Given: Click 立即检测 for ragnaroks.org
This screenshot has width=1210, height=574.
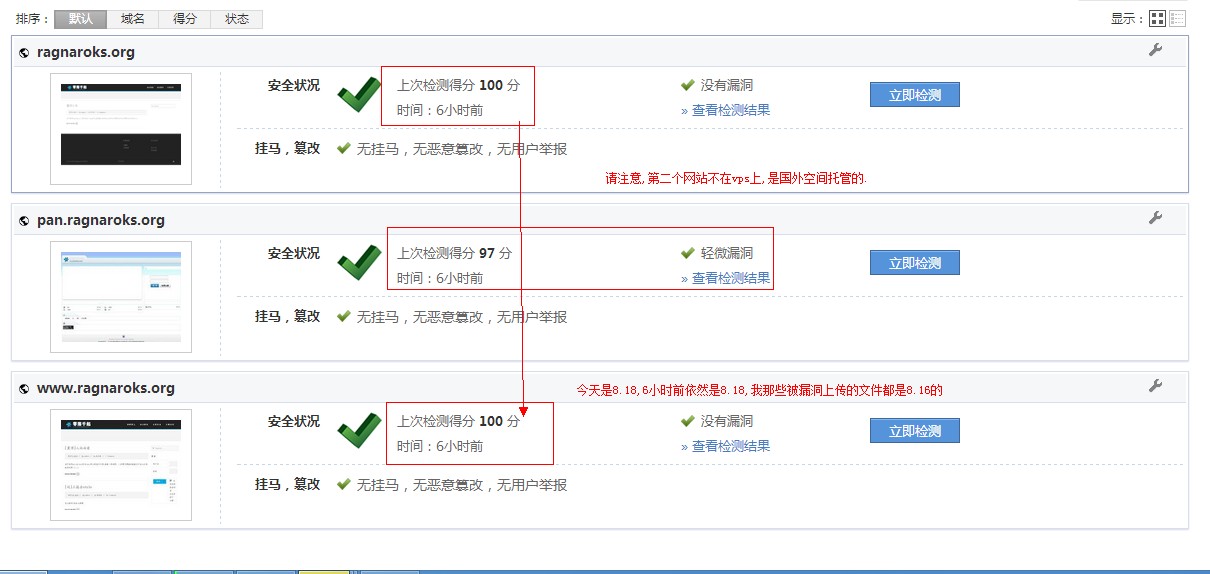Looking at the screenshot, I should 914,95.
